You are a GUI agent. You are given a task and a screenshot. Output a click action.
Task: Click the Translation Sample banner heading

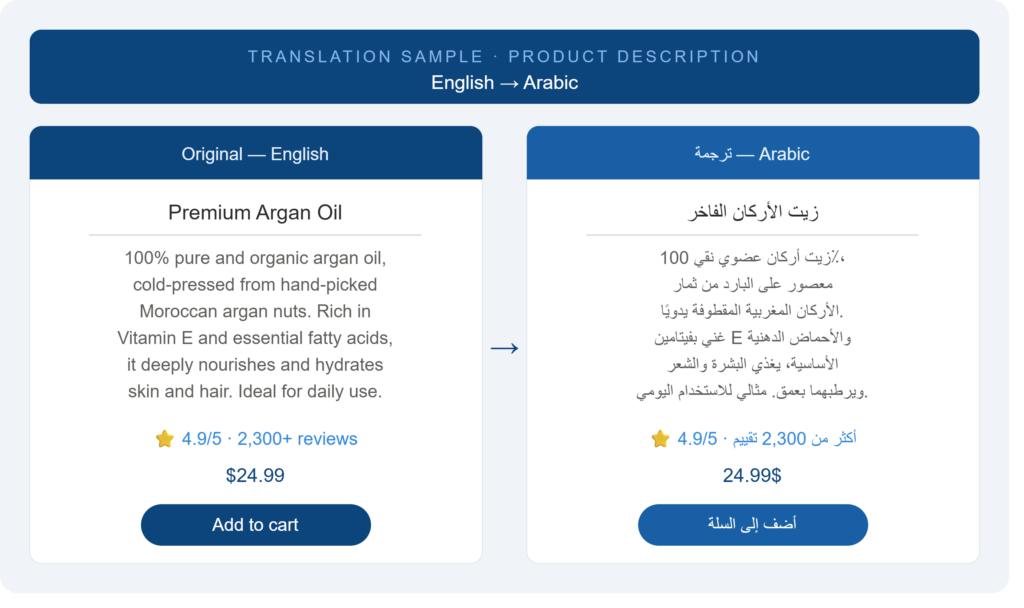[x=504, y=57]
